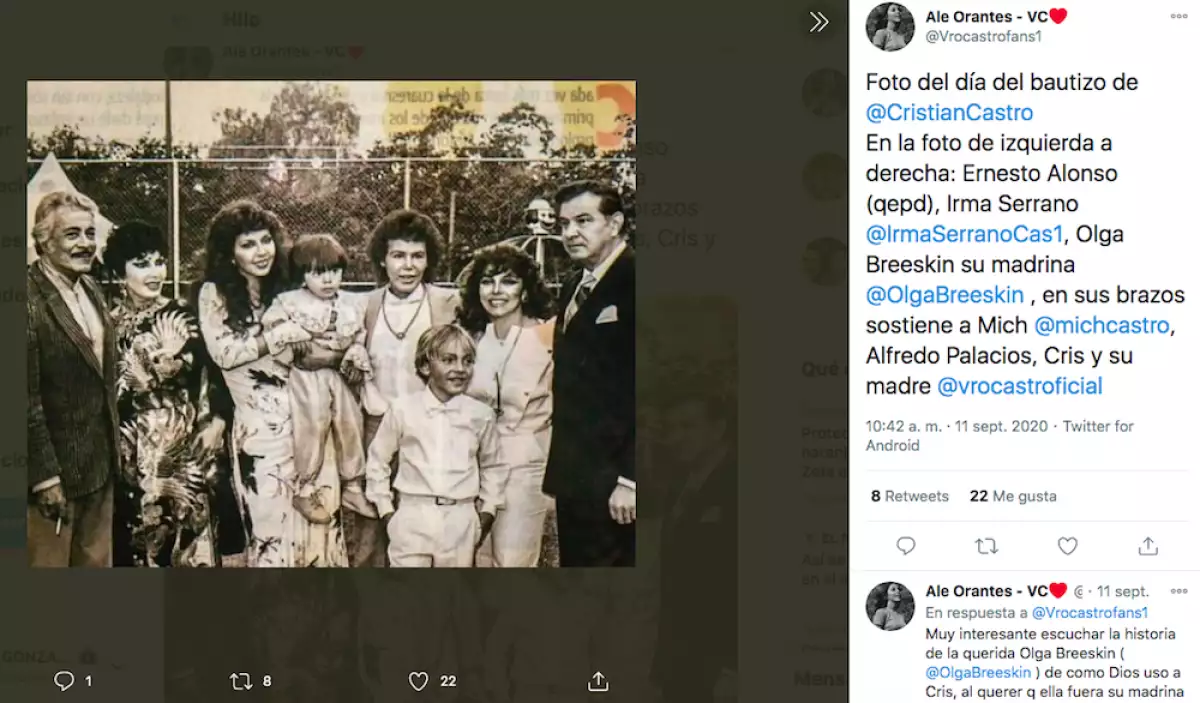Viewport: 1200px width, 703px height.
Task: Visit the @michcastro profile link
Action: point(1100,325)
